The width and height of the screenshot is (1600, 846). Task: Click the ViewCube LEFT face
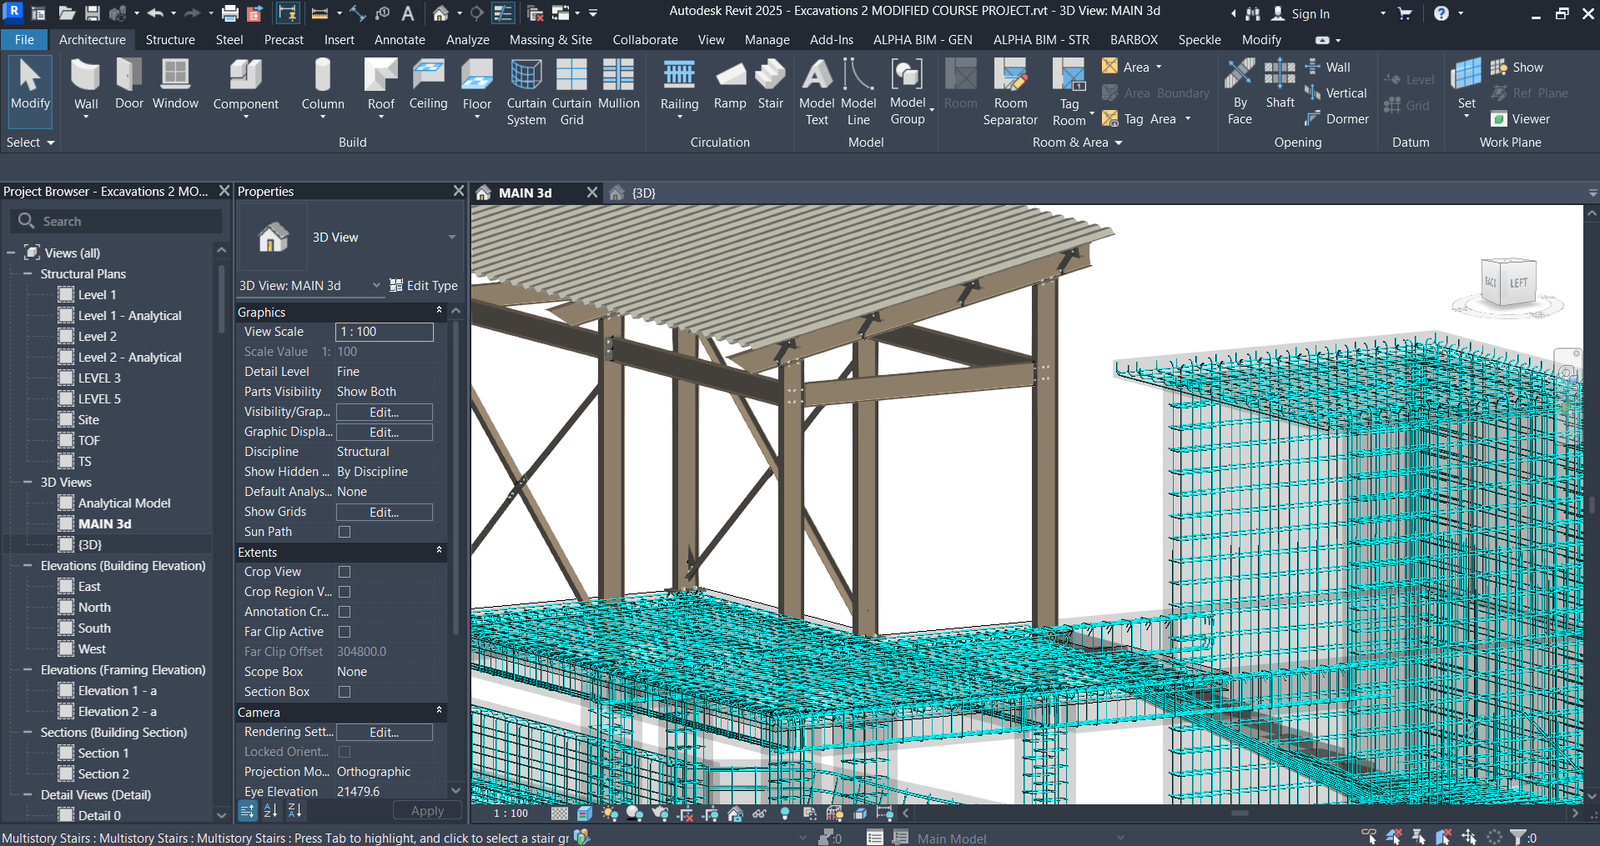coord(1518,283)
